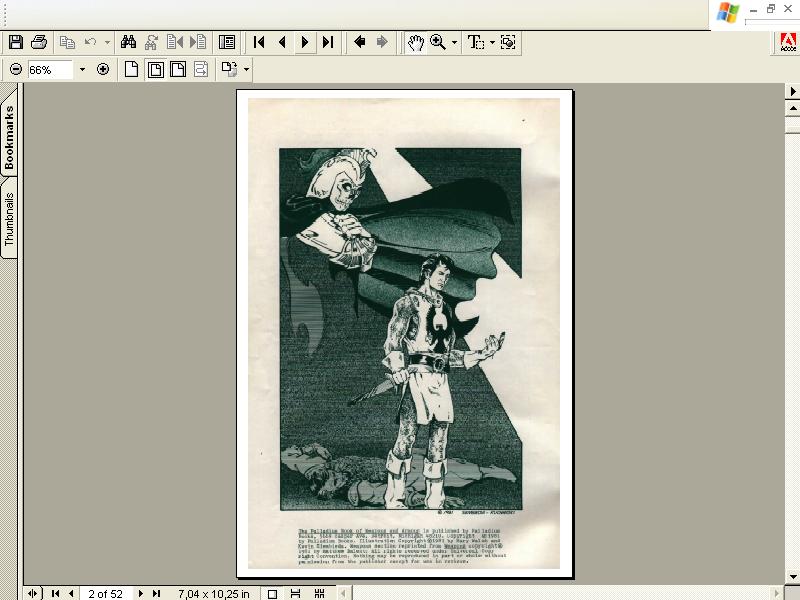The image size is (800, 600).
Task: Click the Undo arrow icon
Action: tap(91, 42)
